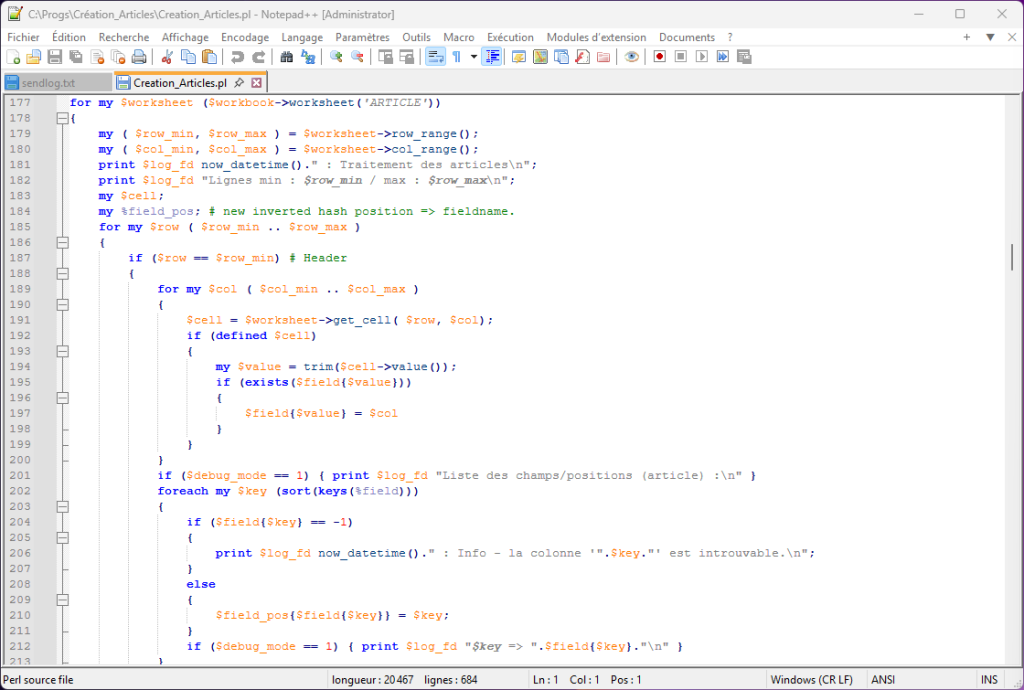1024x690 pixels.
Task: Collapse the block starting at line 193
Action: [63, 351]
